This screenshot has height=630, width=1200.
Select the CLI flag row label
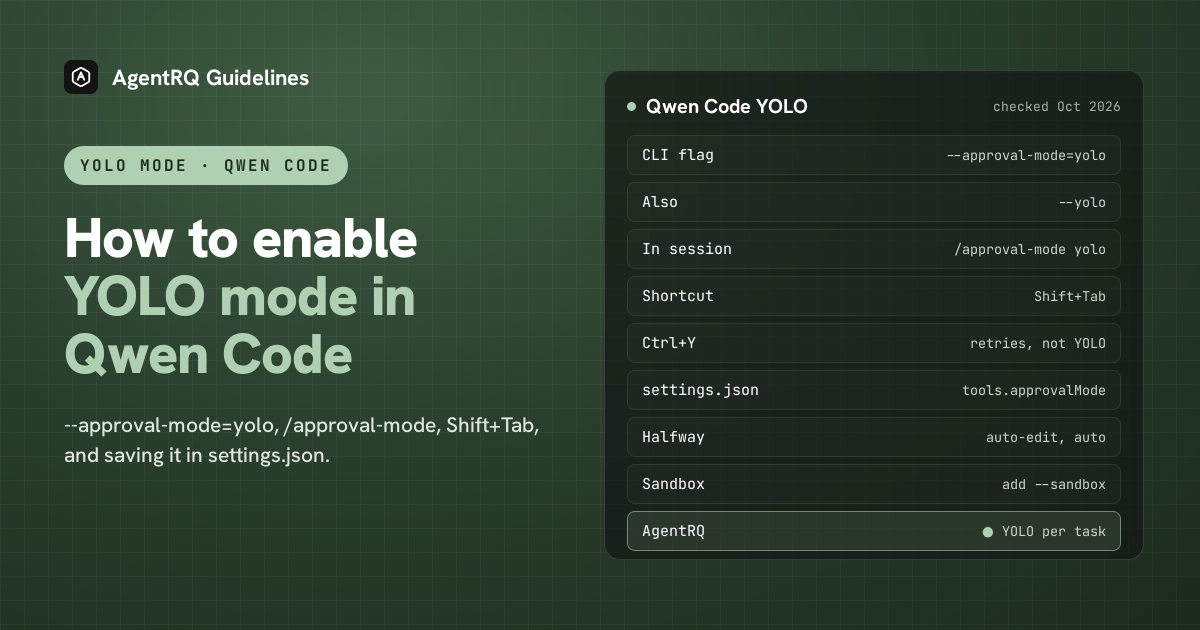(x=678, y=155)
